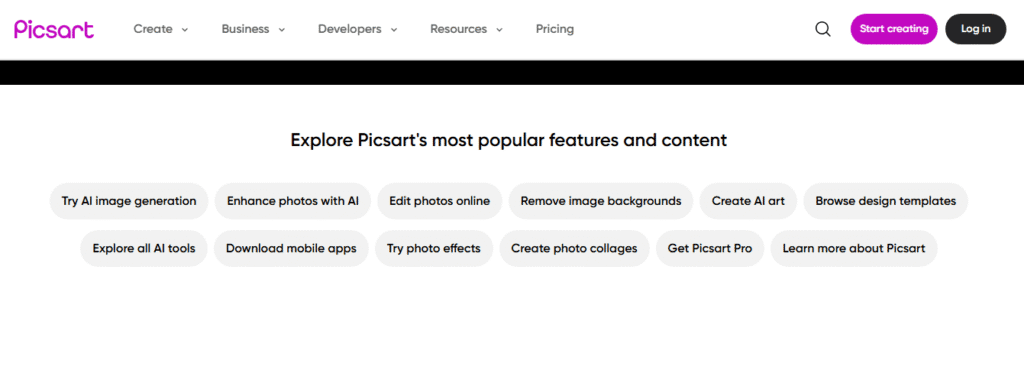Open the Create nav item
This screenshot has width=1024, height=367.
(x=153, y=29)
